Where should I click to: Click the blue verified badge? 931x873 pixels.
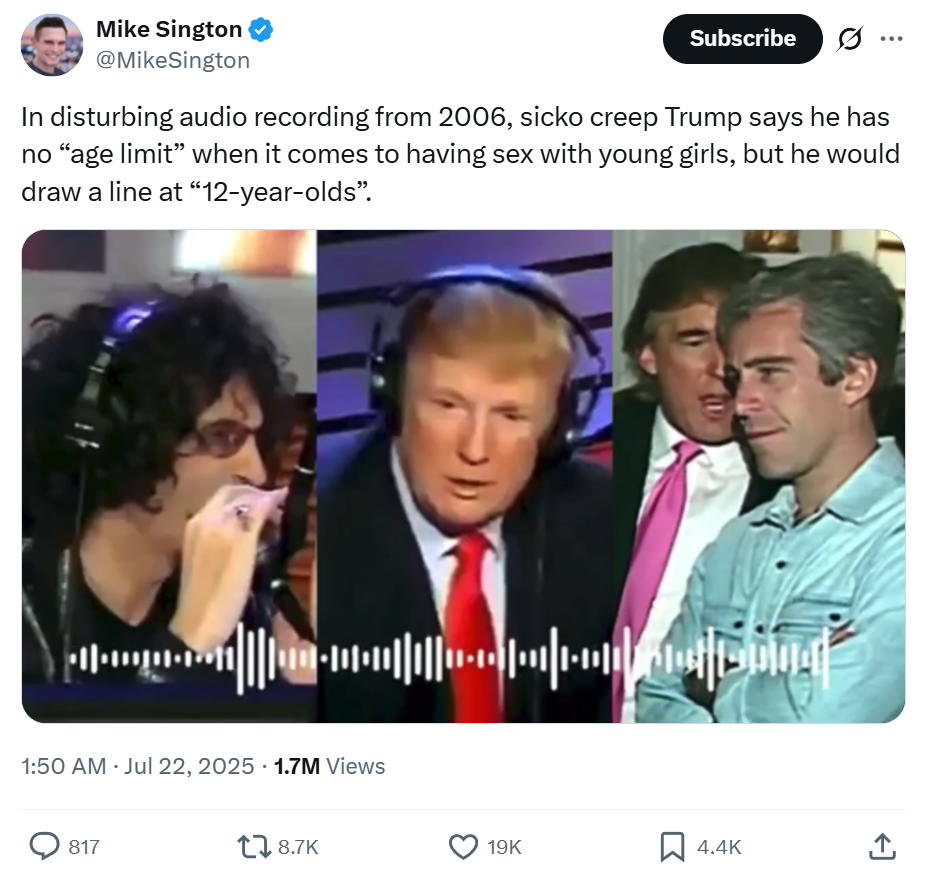click(x=261, y=30)
